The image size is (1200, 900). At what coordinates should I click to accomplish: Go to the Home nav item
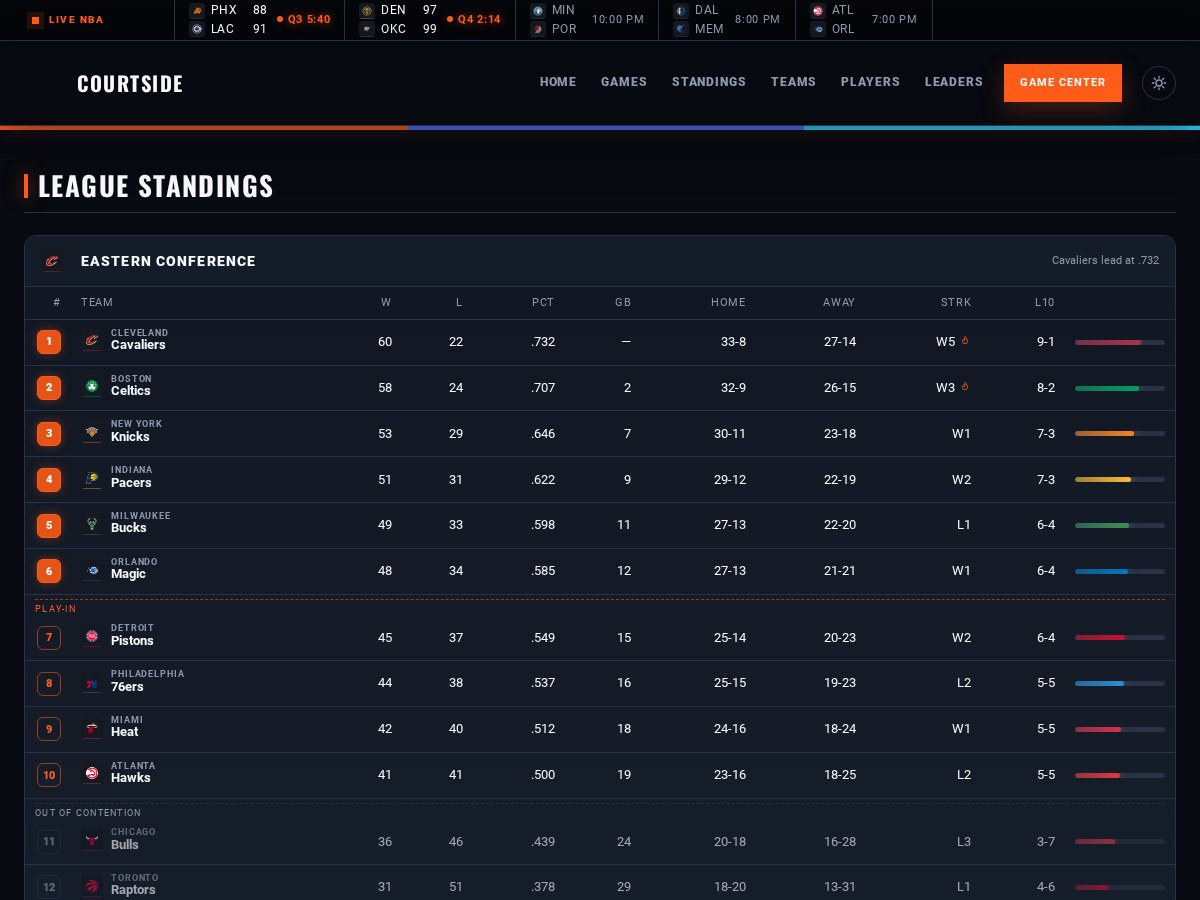pyautogui.click(x=558, y=82)
